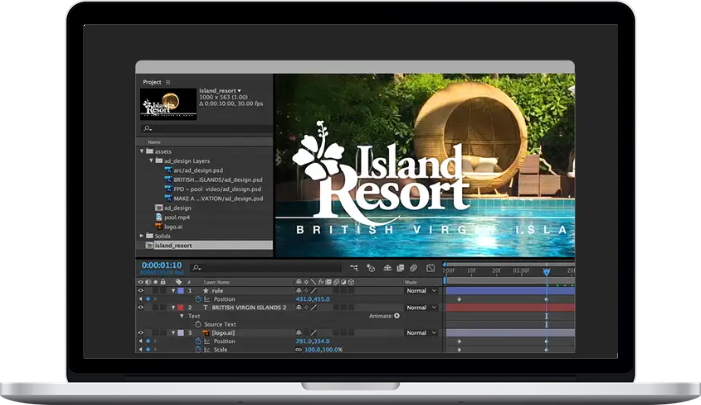The height and width of the screenshot is (405, 701).
Task: Click the graph icon beside rule Position
Action: pos(207,299)
